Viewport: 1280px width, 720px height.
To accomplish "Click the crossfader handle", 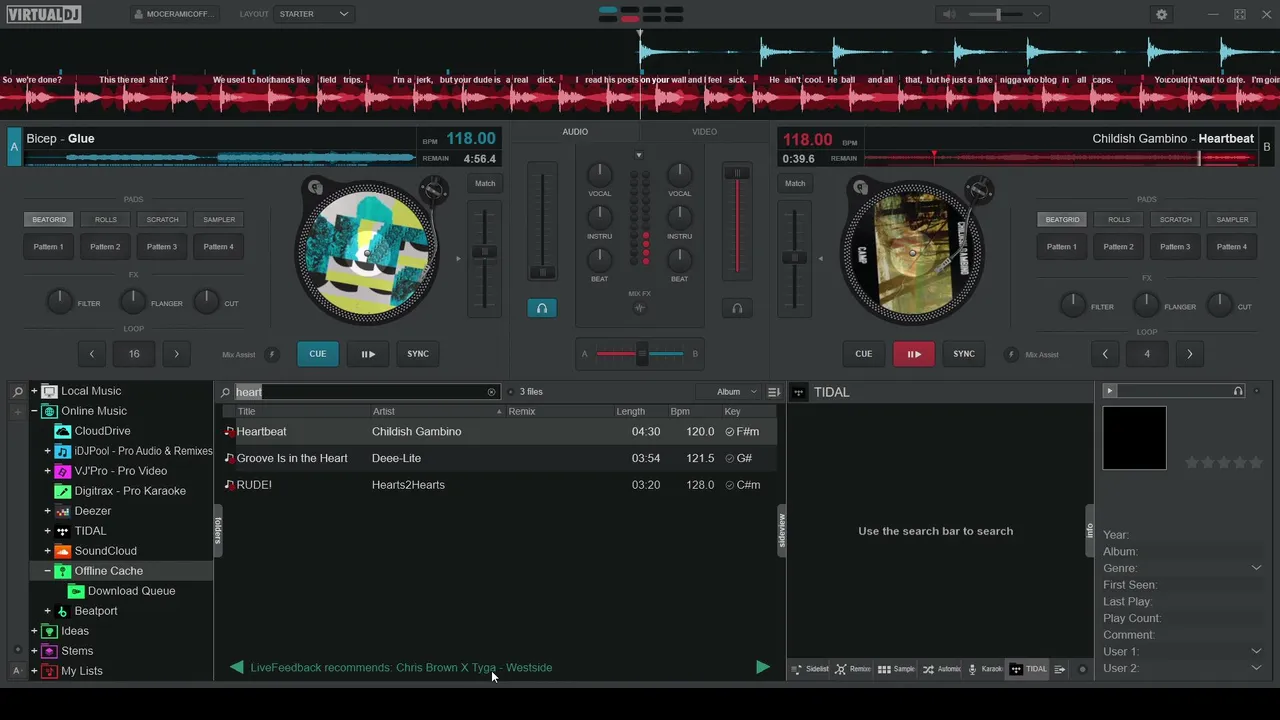I will (x=642, y=354).
